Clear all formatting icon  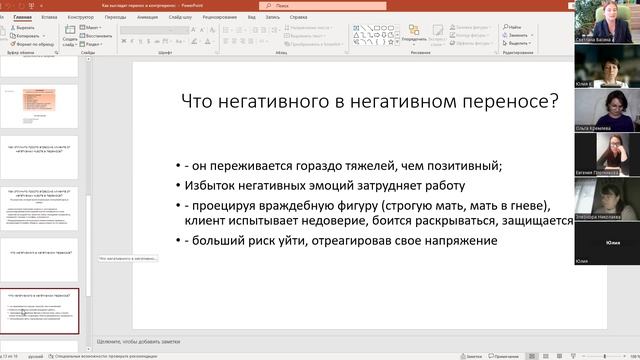212,30
